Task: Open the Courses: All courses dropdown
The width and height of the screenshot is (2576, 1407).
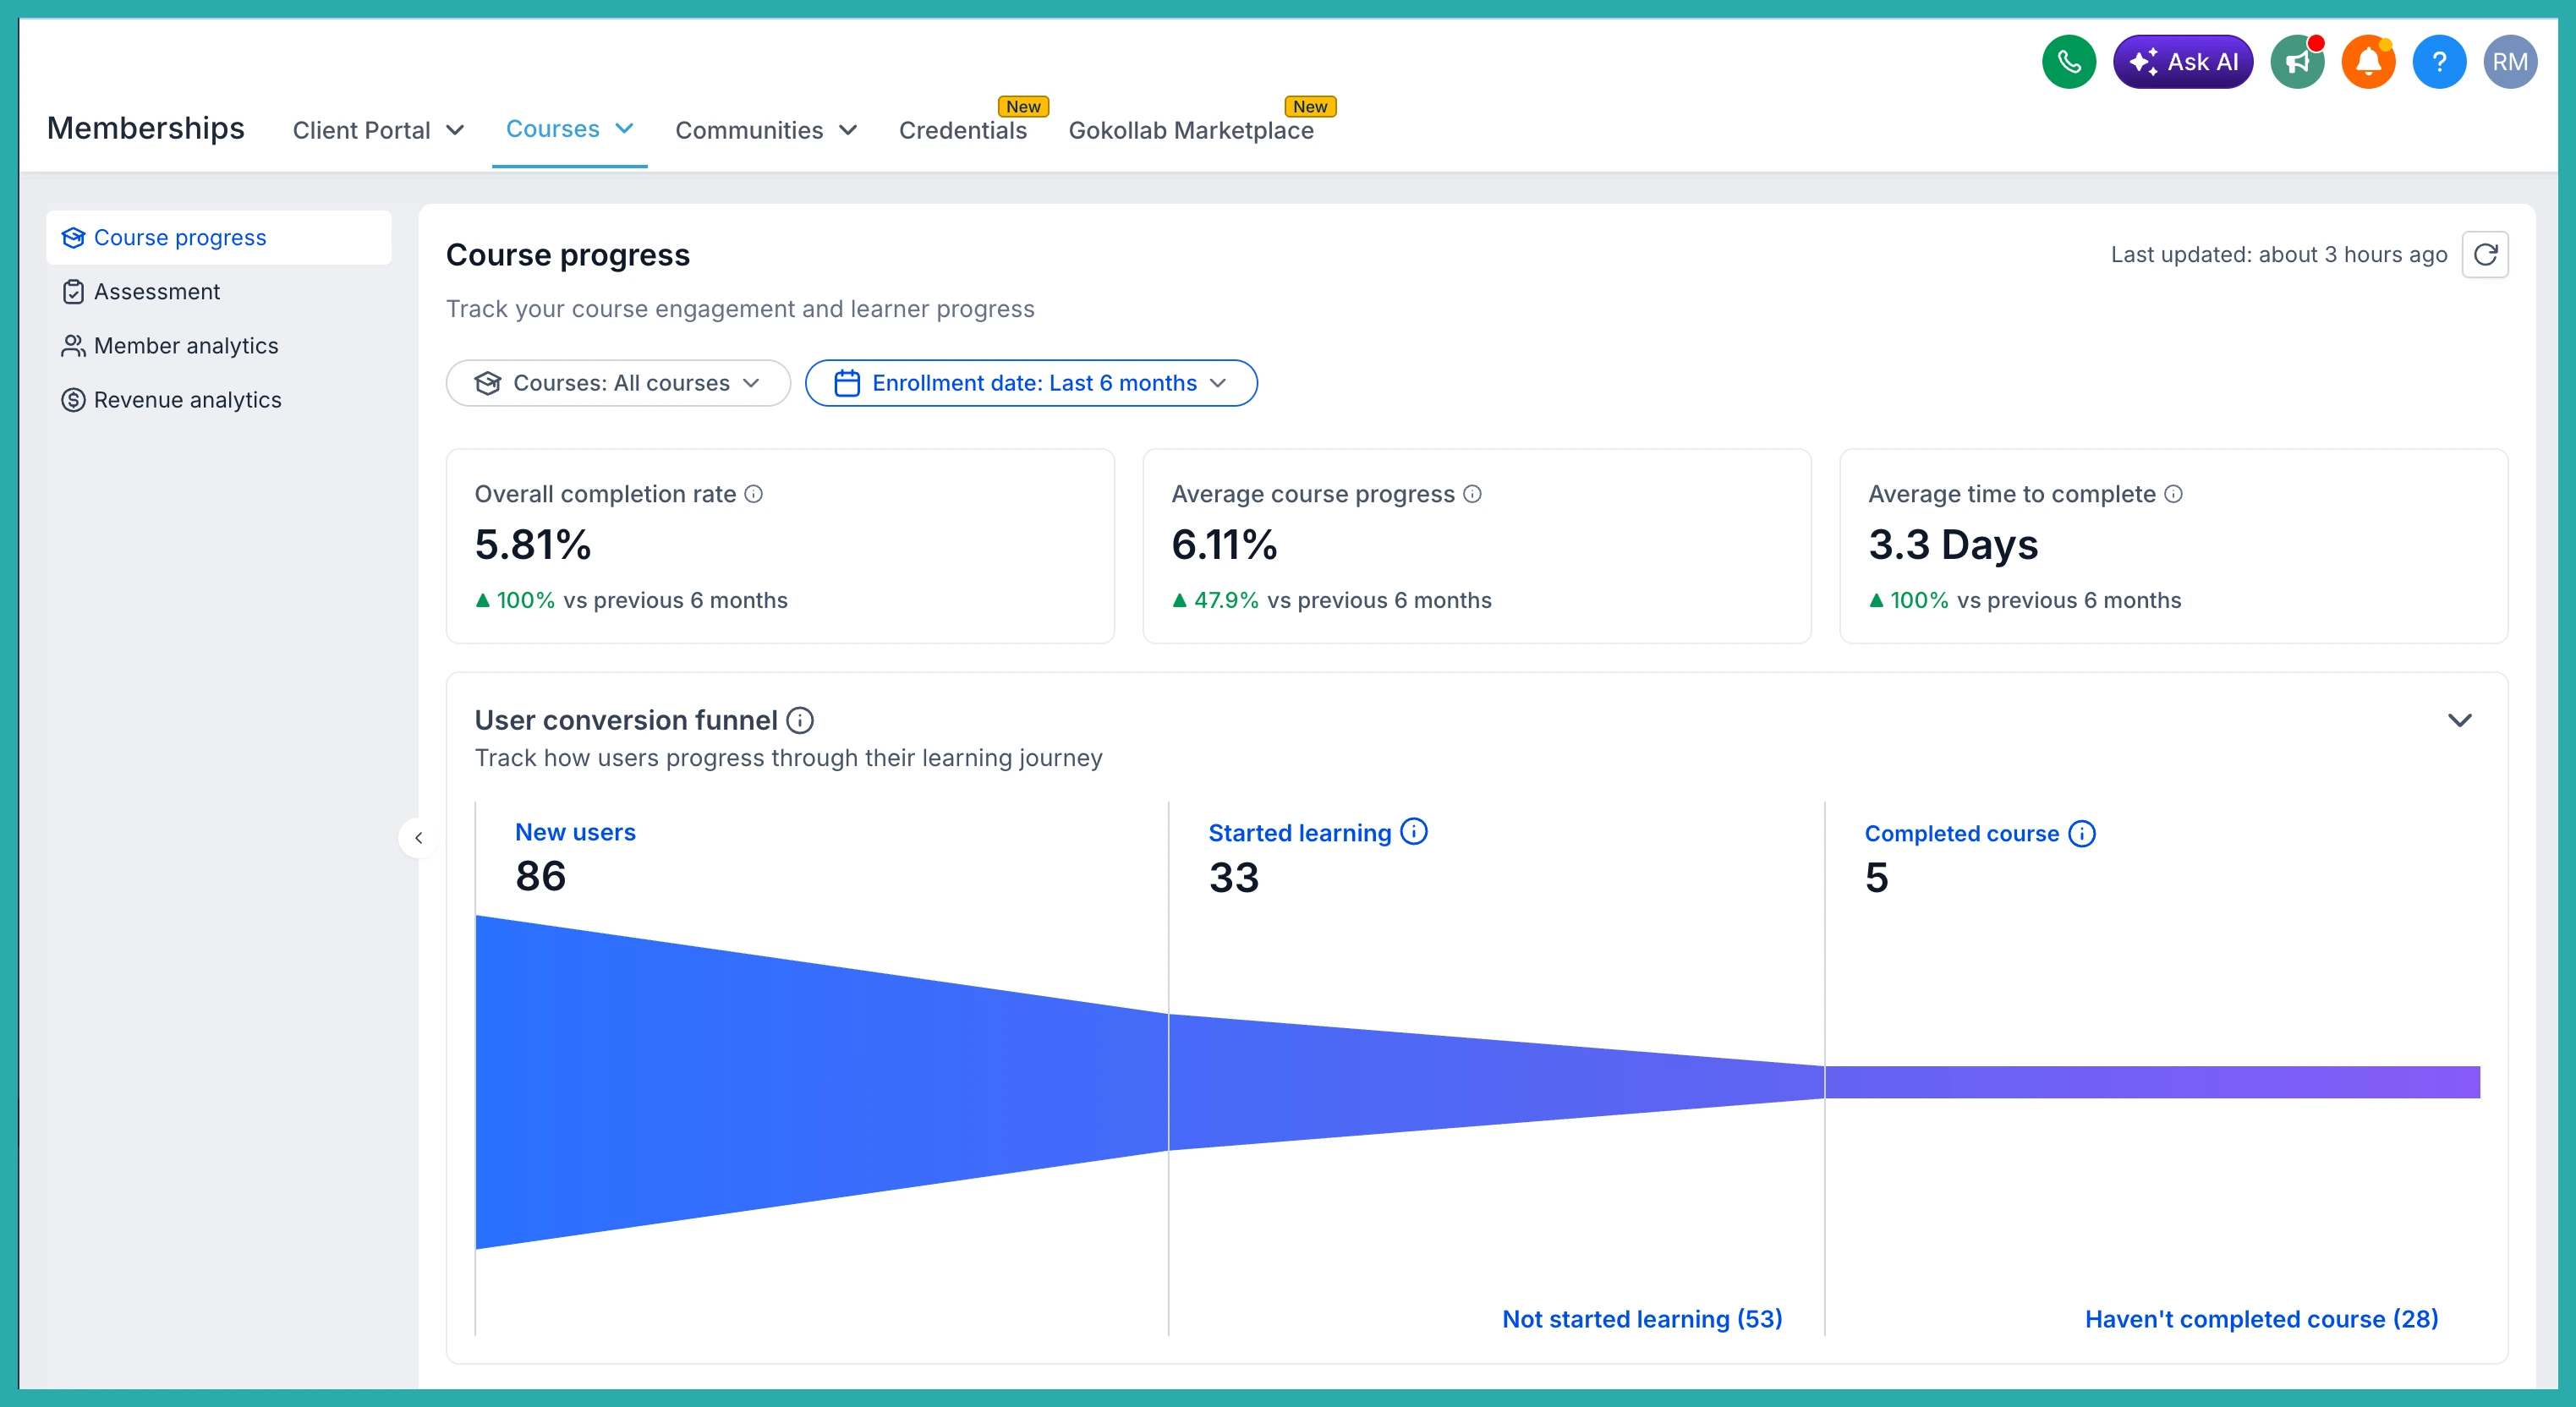Action: point(618,384)
